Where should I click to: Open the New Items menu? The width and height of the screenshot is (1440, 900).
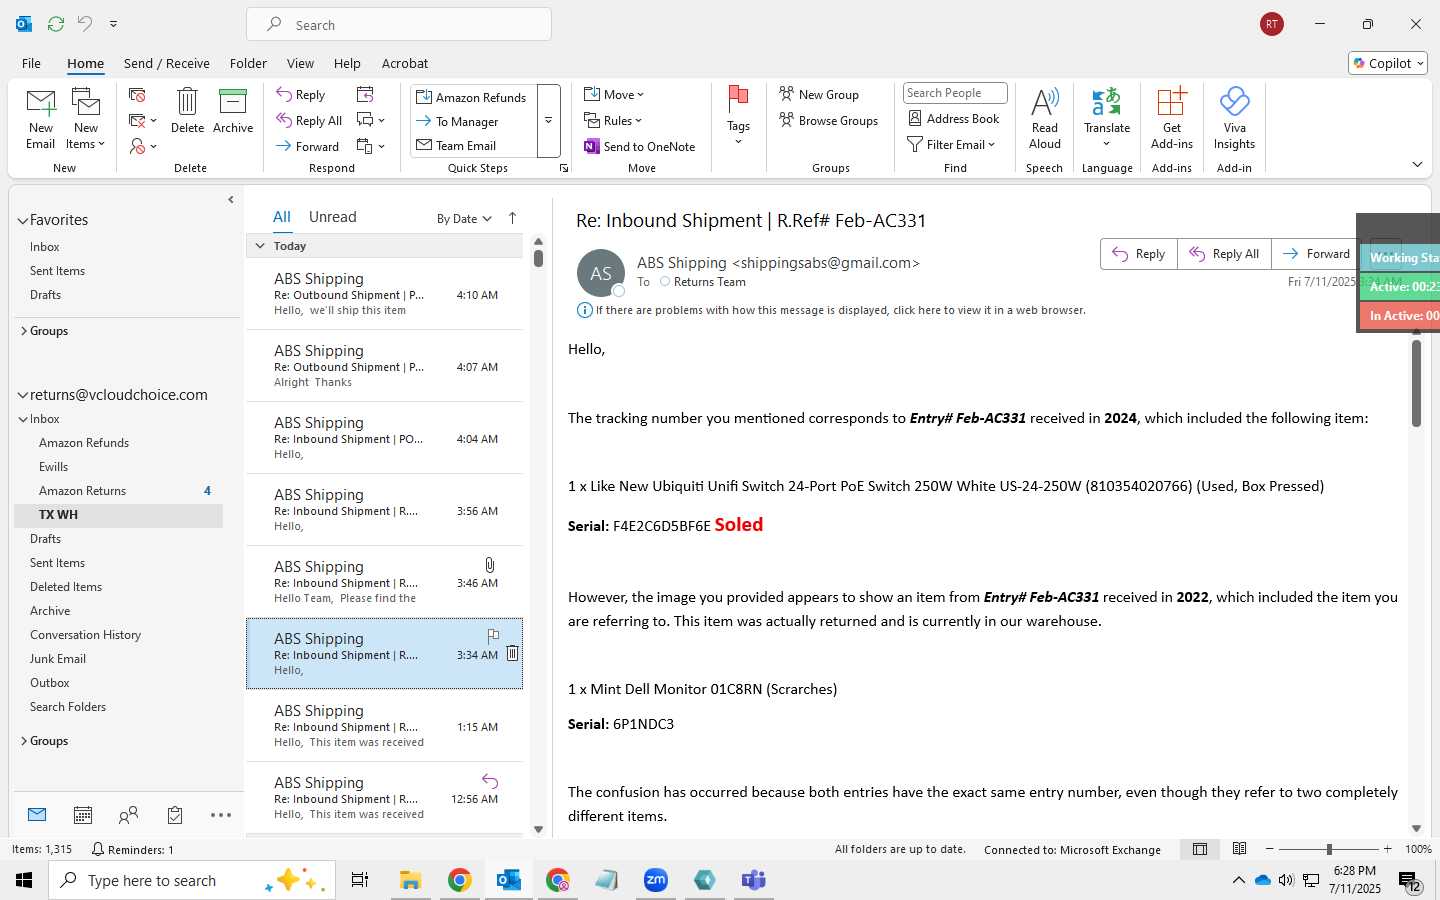(x=86, y=119)
